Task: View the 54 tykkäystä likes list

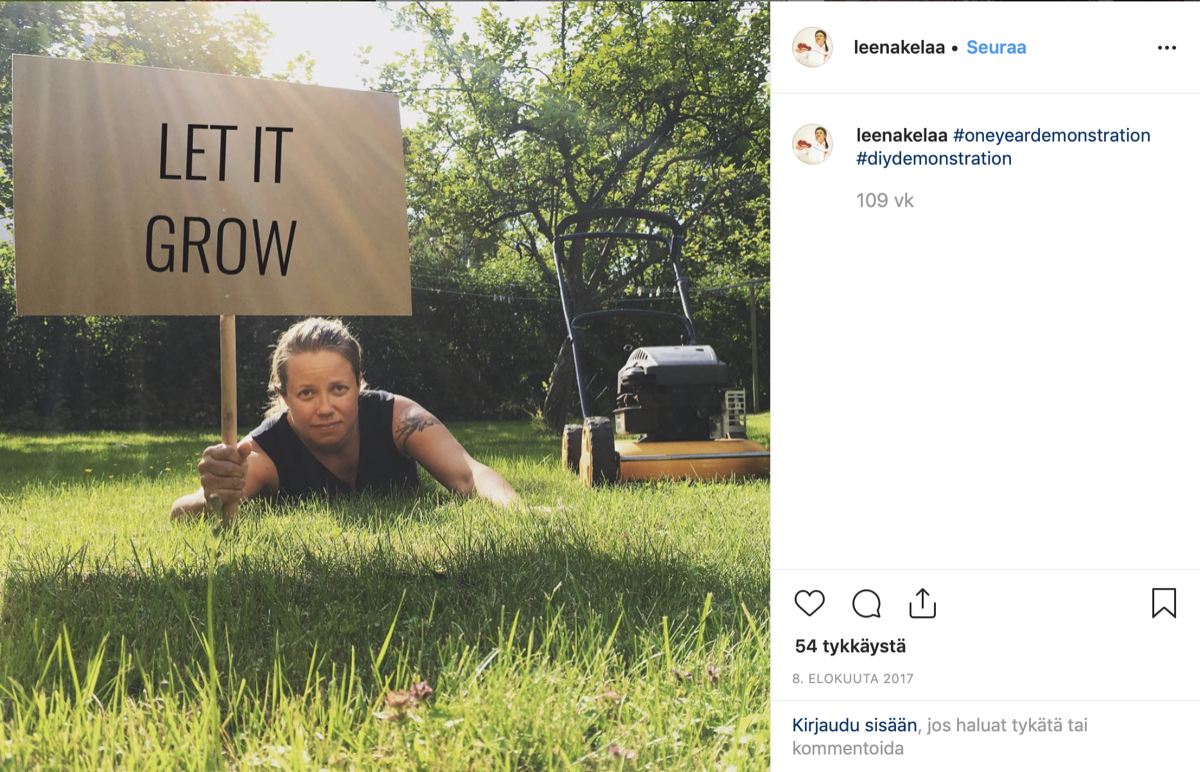Action: 850,646
